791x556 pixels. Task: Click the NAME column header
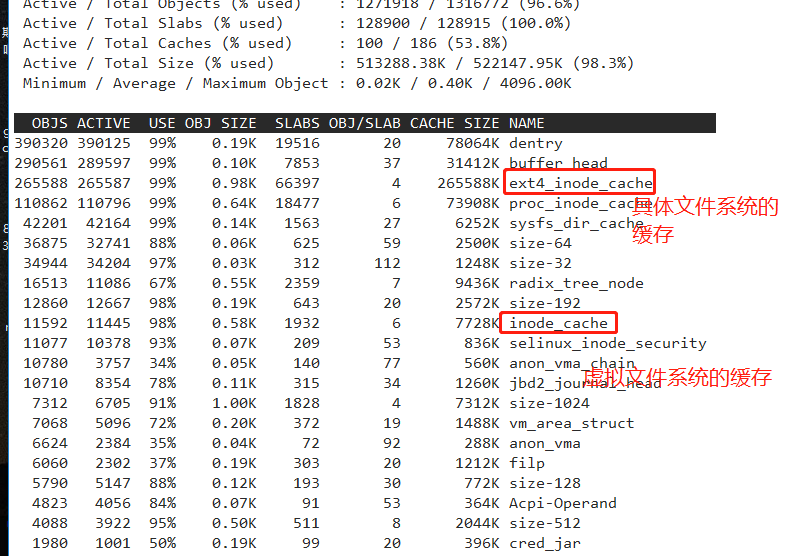[x=527, y=123]
